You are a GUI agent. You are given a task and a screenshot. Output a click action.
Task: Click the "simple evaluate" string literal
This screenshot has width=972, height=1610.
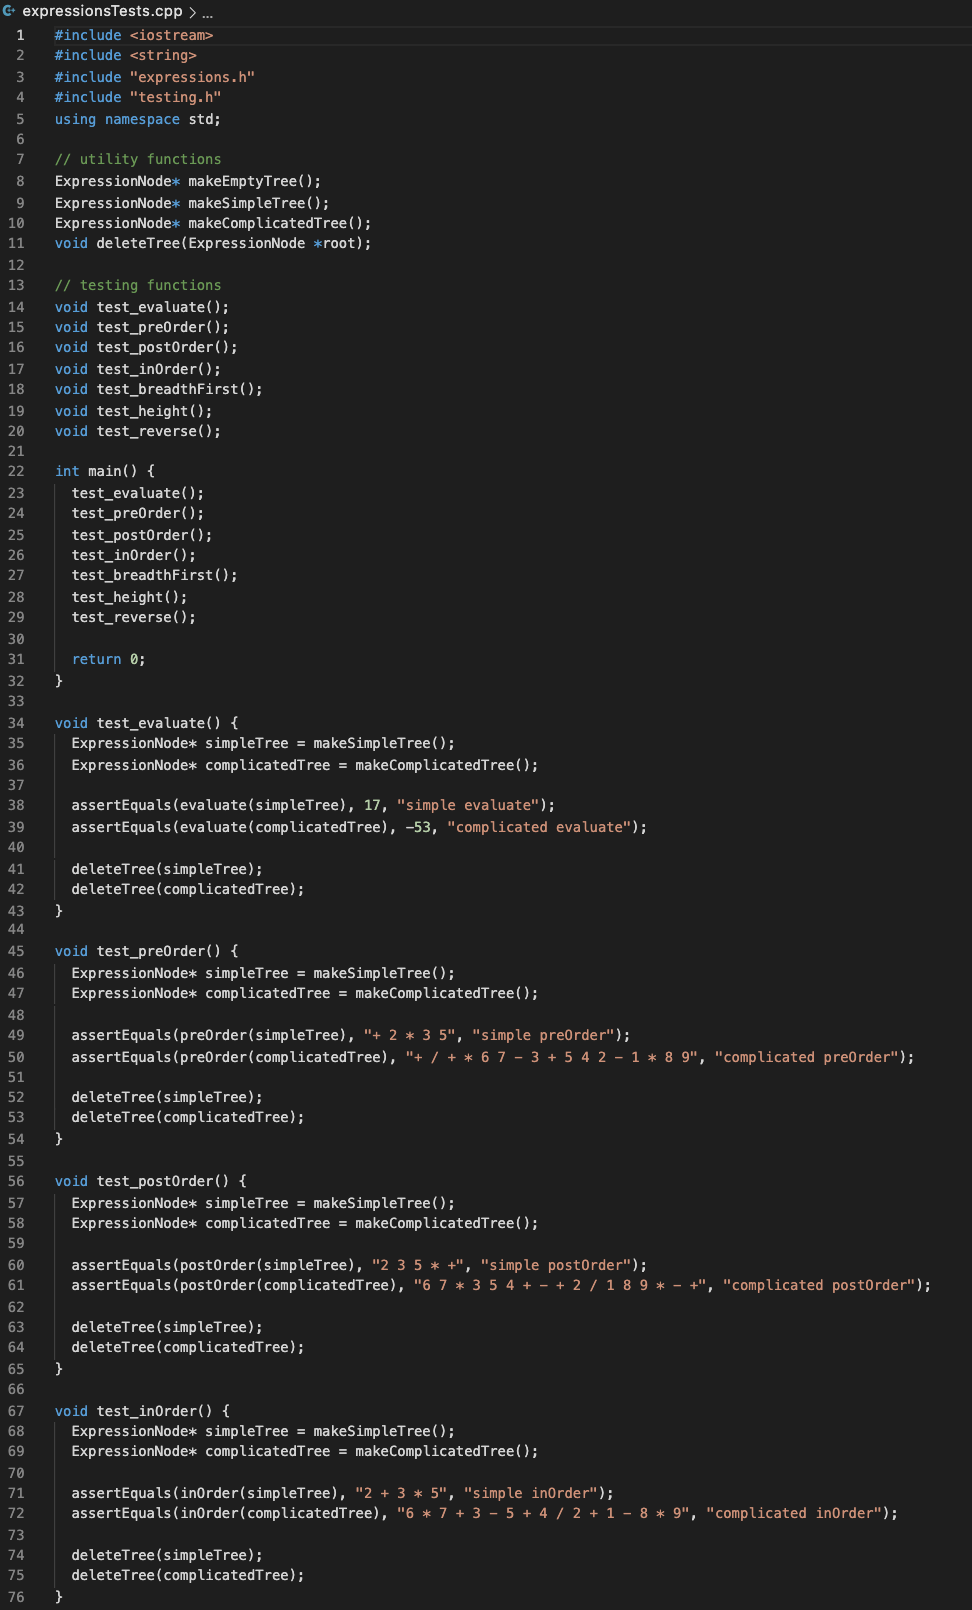468,805
